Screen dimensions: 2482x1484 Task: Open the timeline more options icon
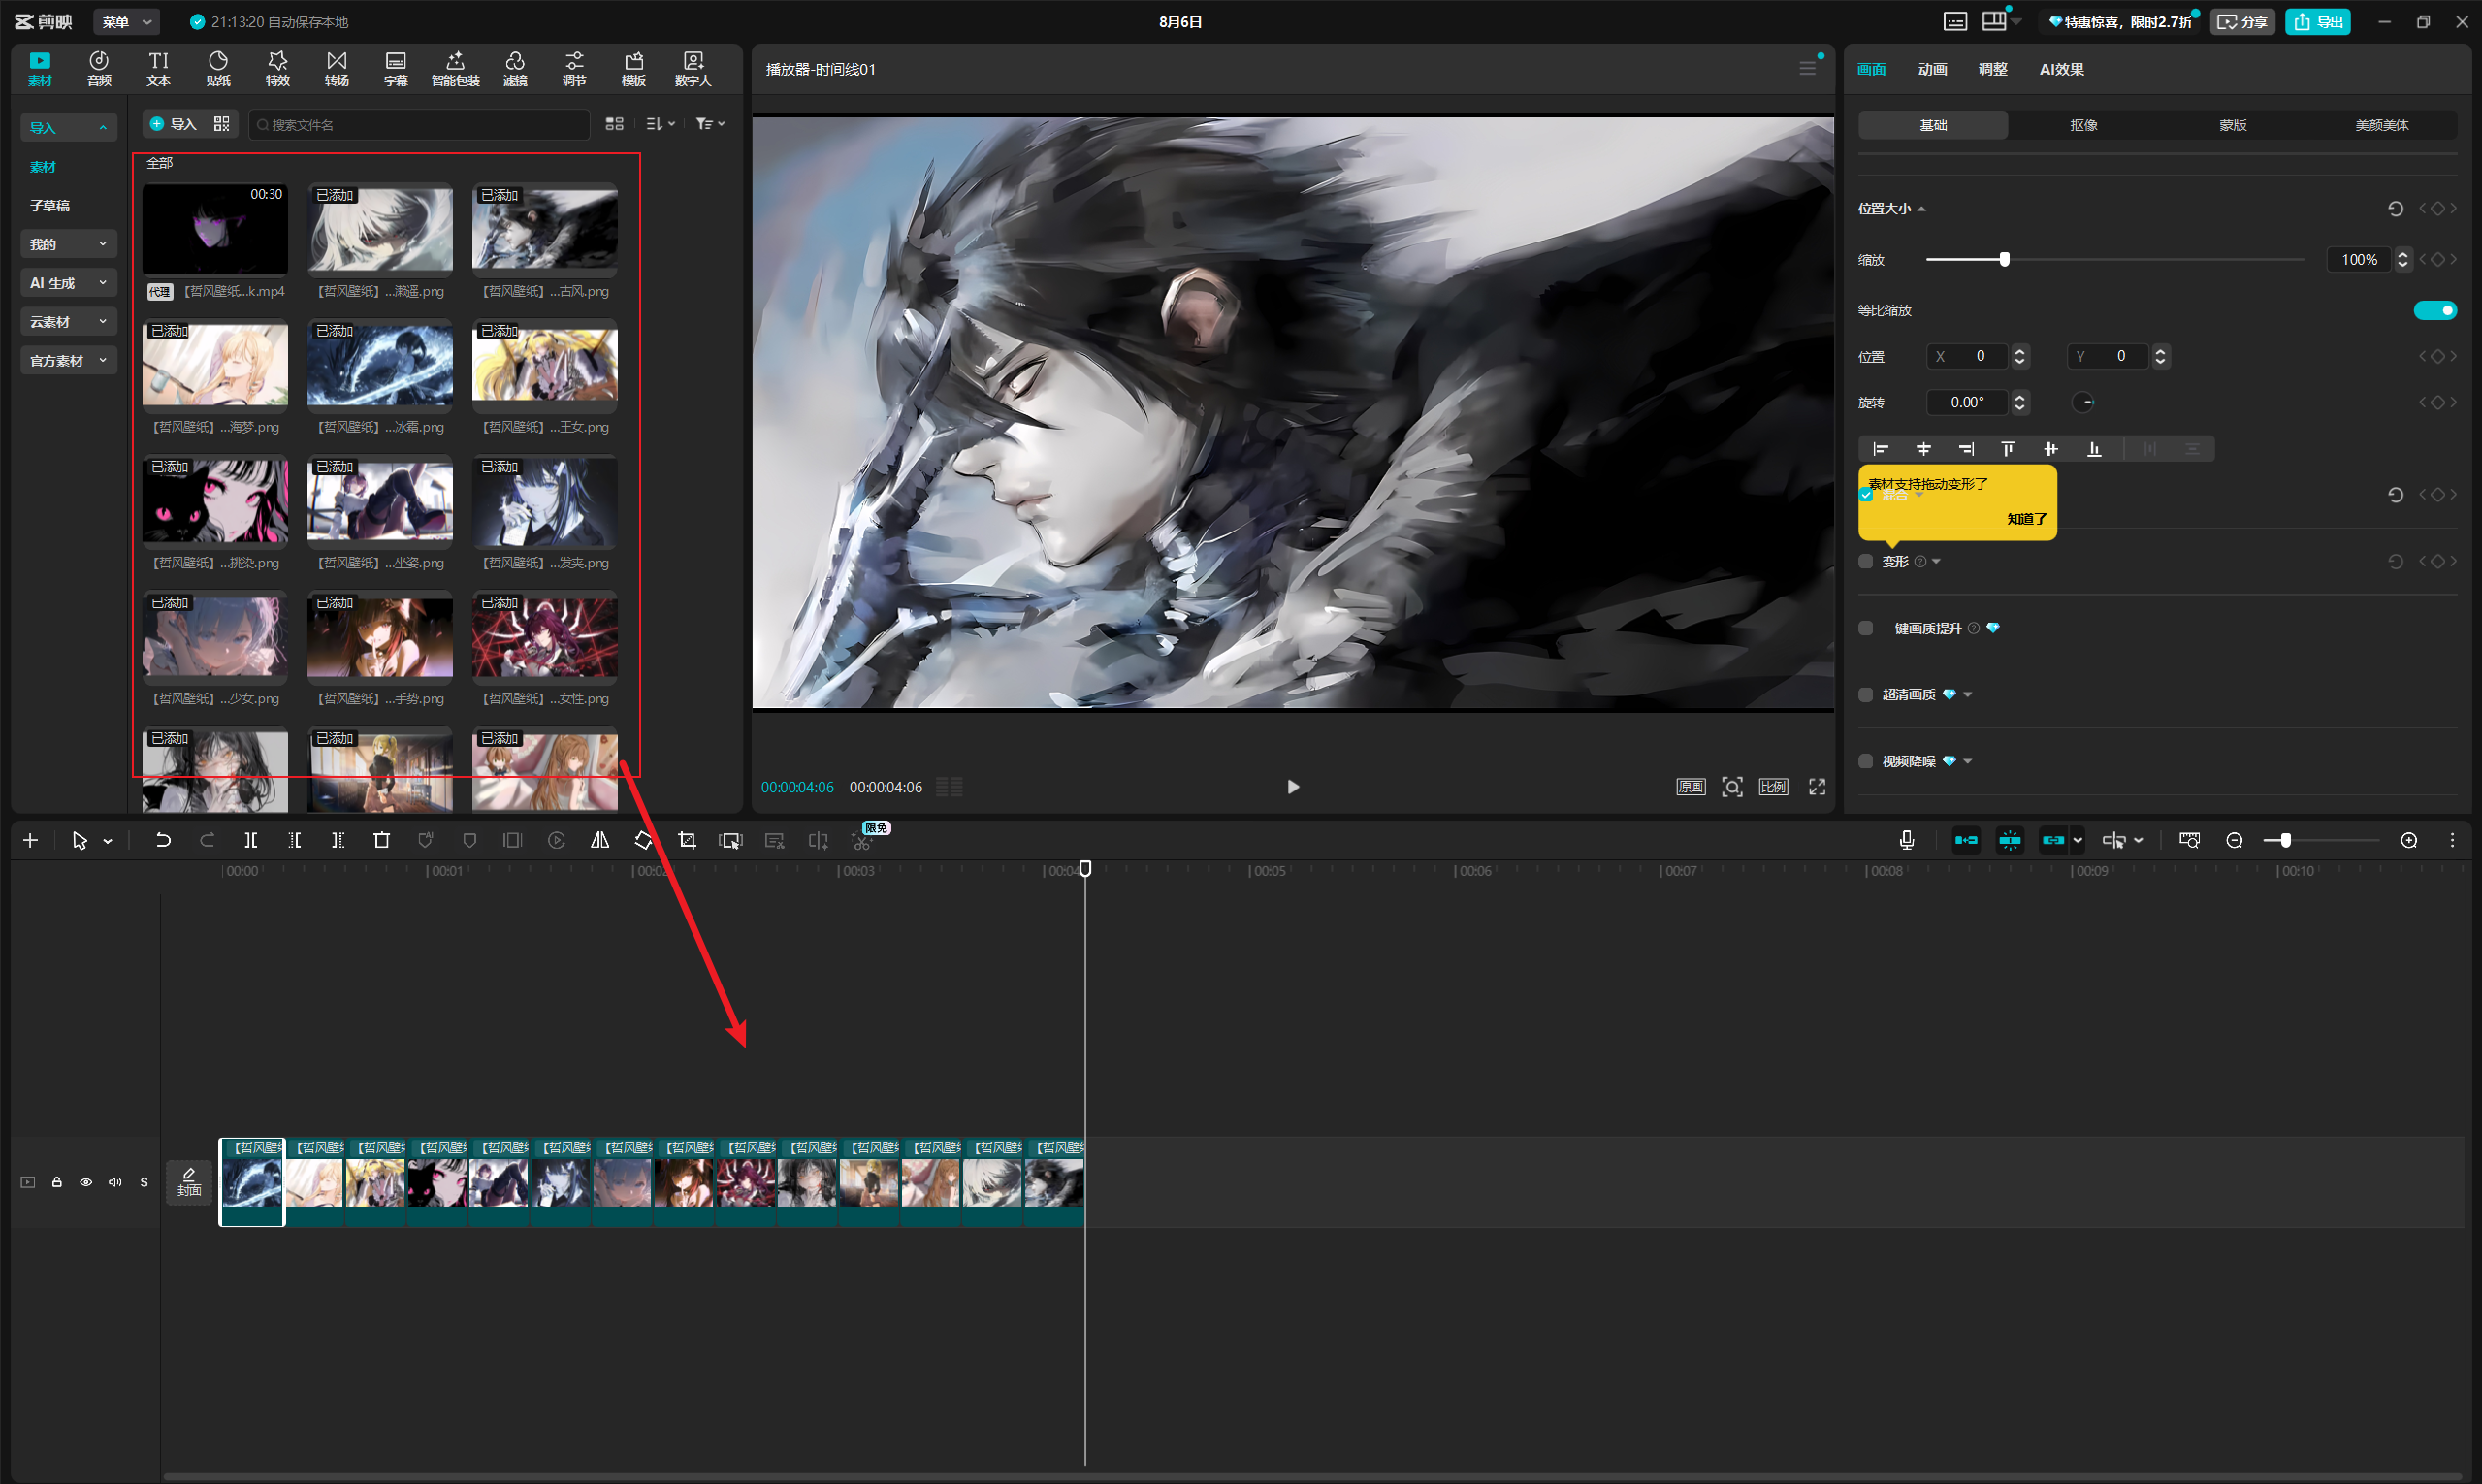[2452, 841]
